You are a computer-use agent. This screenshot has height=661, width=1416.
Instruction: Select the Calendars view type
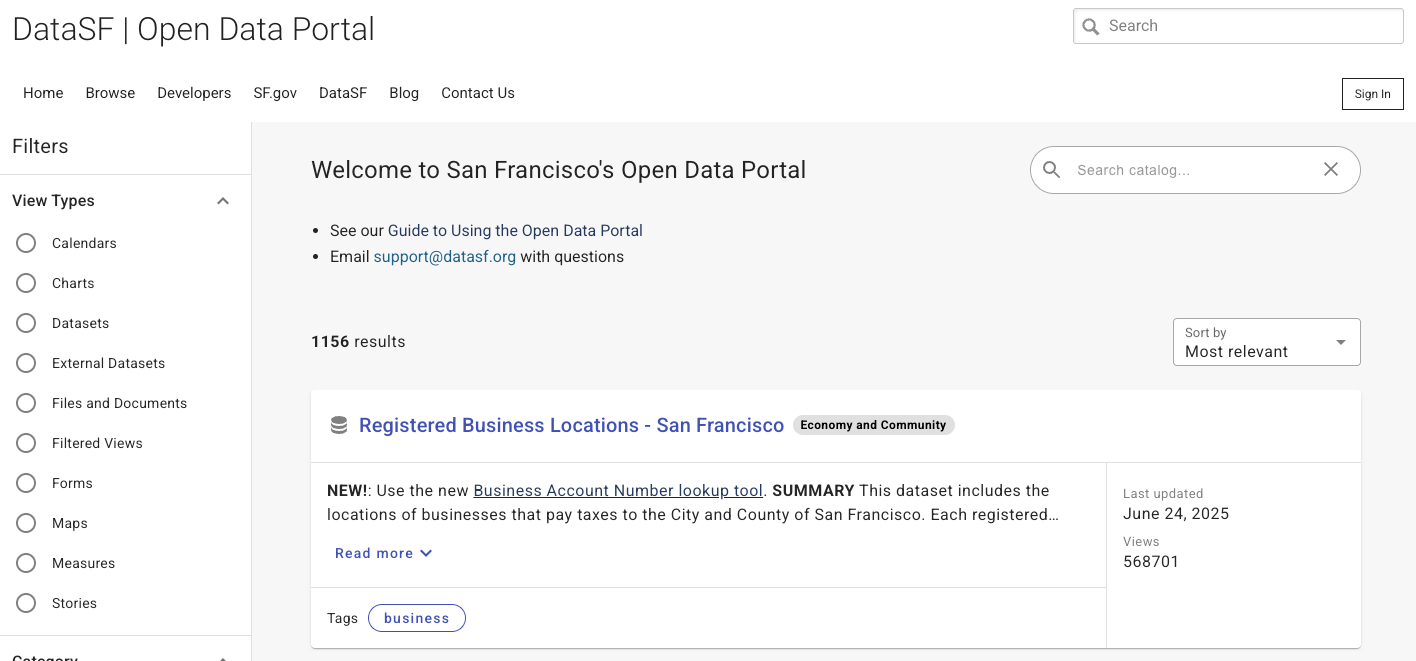(26, 243)
